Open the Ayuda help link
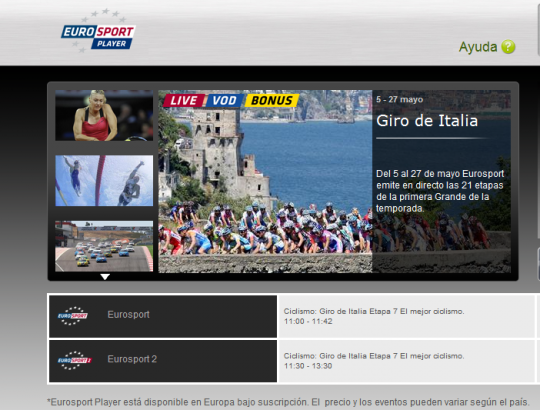 (x=478, y=47)
